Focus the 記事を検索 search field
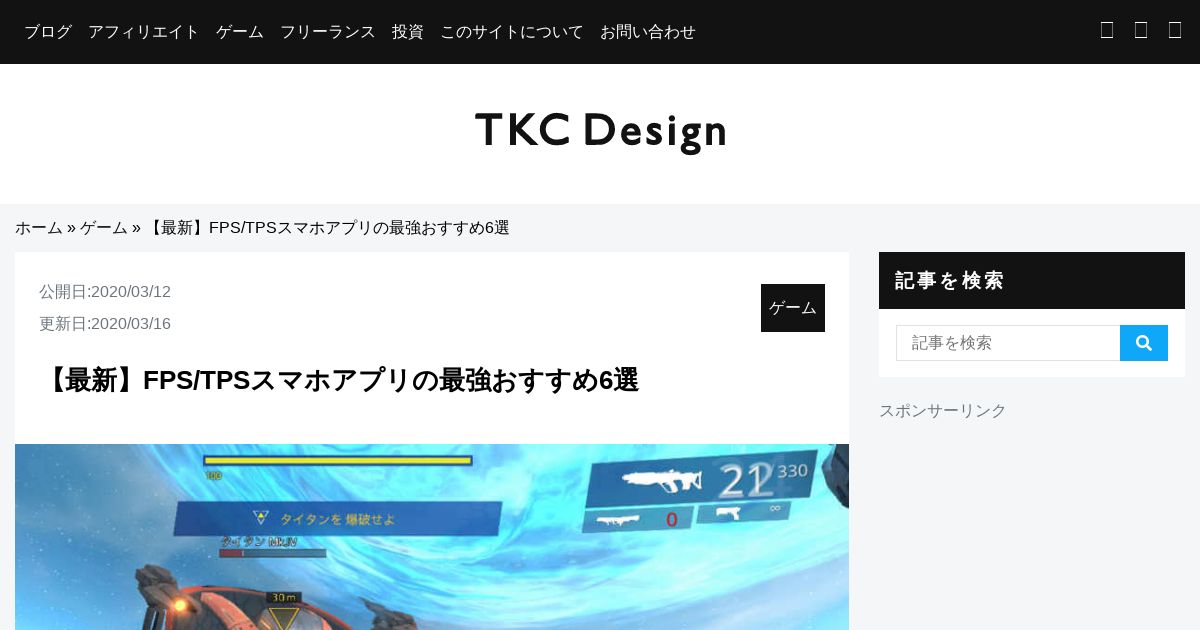 [x=1008, y=343]
